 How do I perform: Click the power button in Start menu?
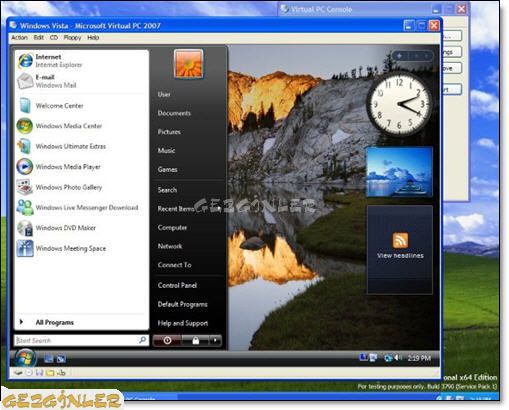tap(167, 341)
